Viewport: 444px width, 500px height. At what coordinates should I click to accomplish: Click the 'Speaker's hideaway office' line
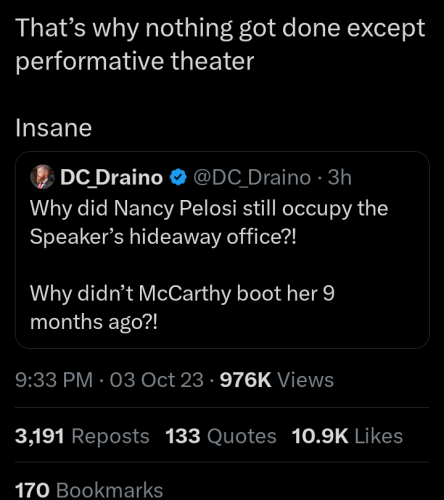[x=163, y=237]
